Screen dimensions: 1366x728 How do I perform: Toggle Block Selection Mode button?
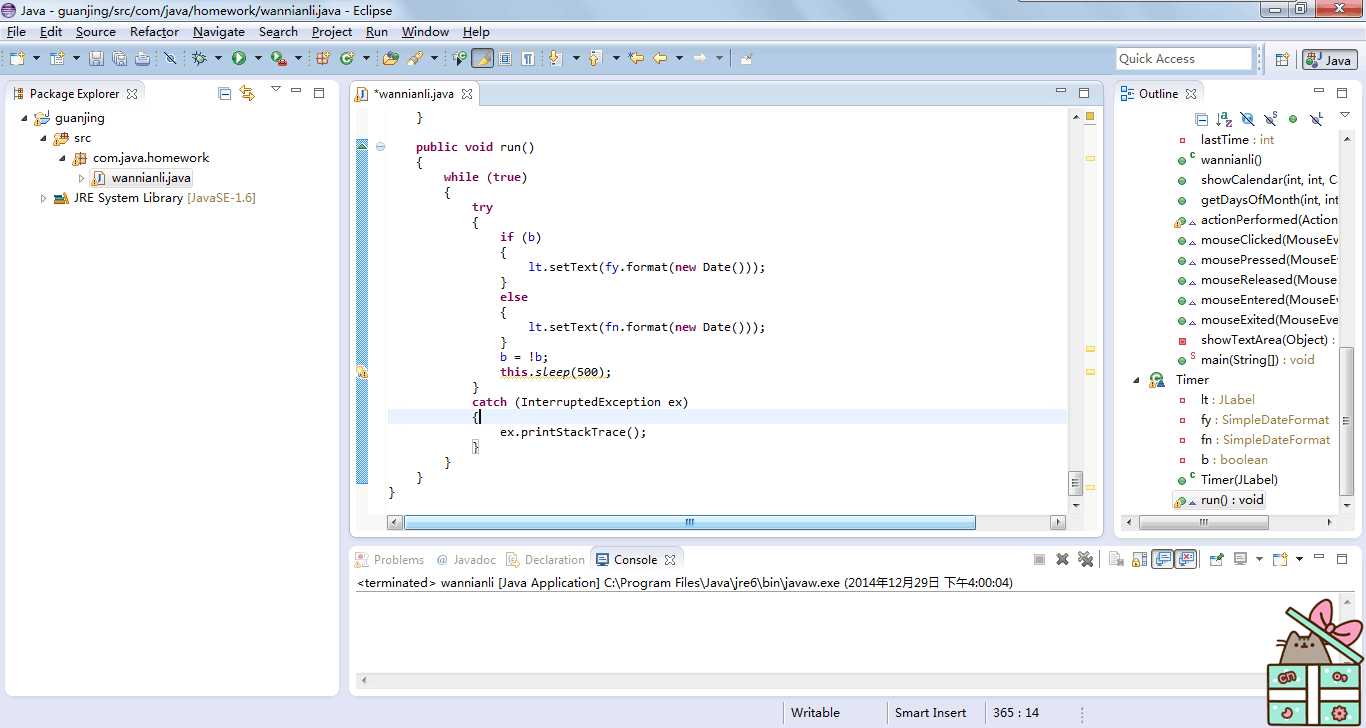click(x=505, y=59)
